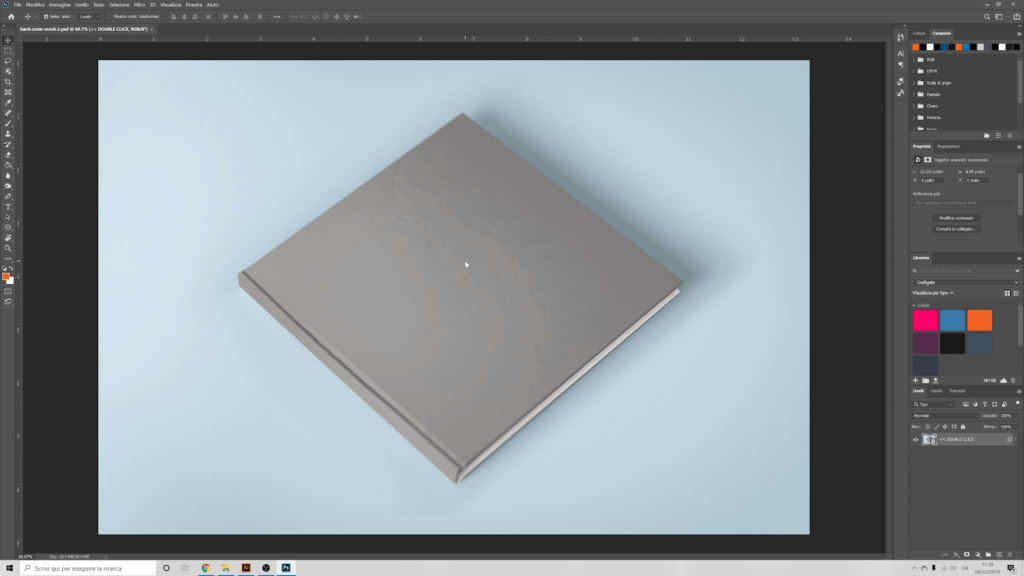The width and height of the screenshot is (1024, 576).
Task: Hide the << DOUBLE CLICK layer
Action: click(x=915, y=439)
